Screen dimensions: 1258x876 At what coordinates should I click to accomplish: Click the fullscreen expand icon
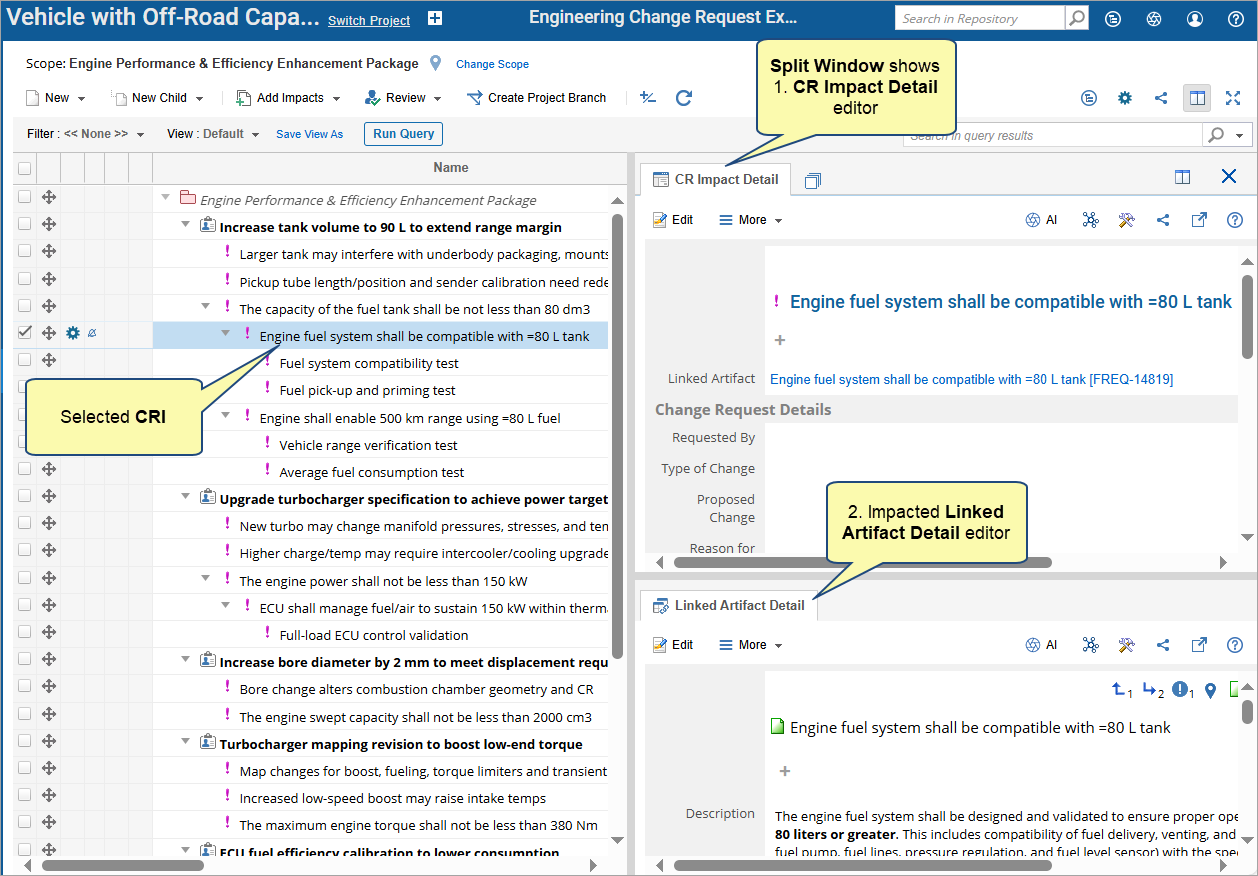(x=1232, y=98)
